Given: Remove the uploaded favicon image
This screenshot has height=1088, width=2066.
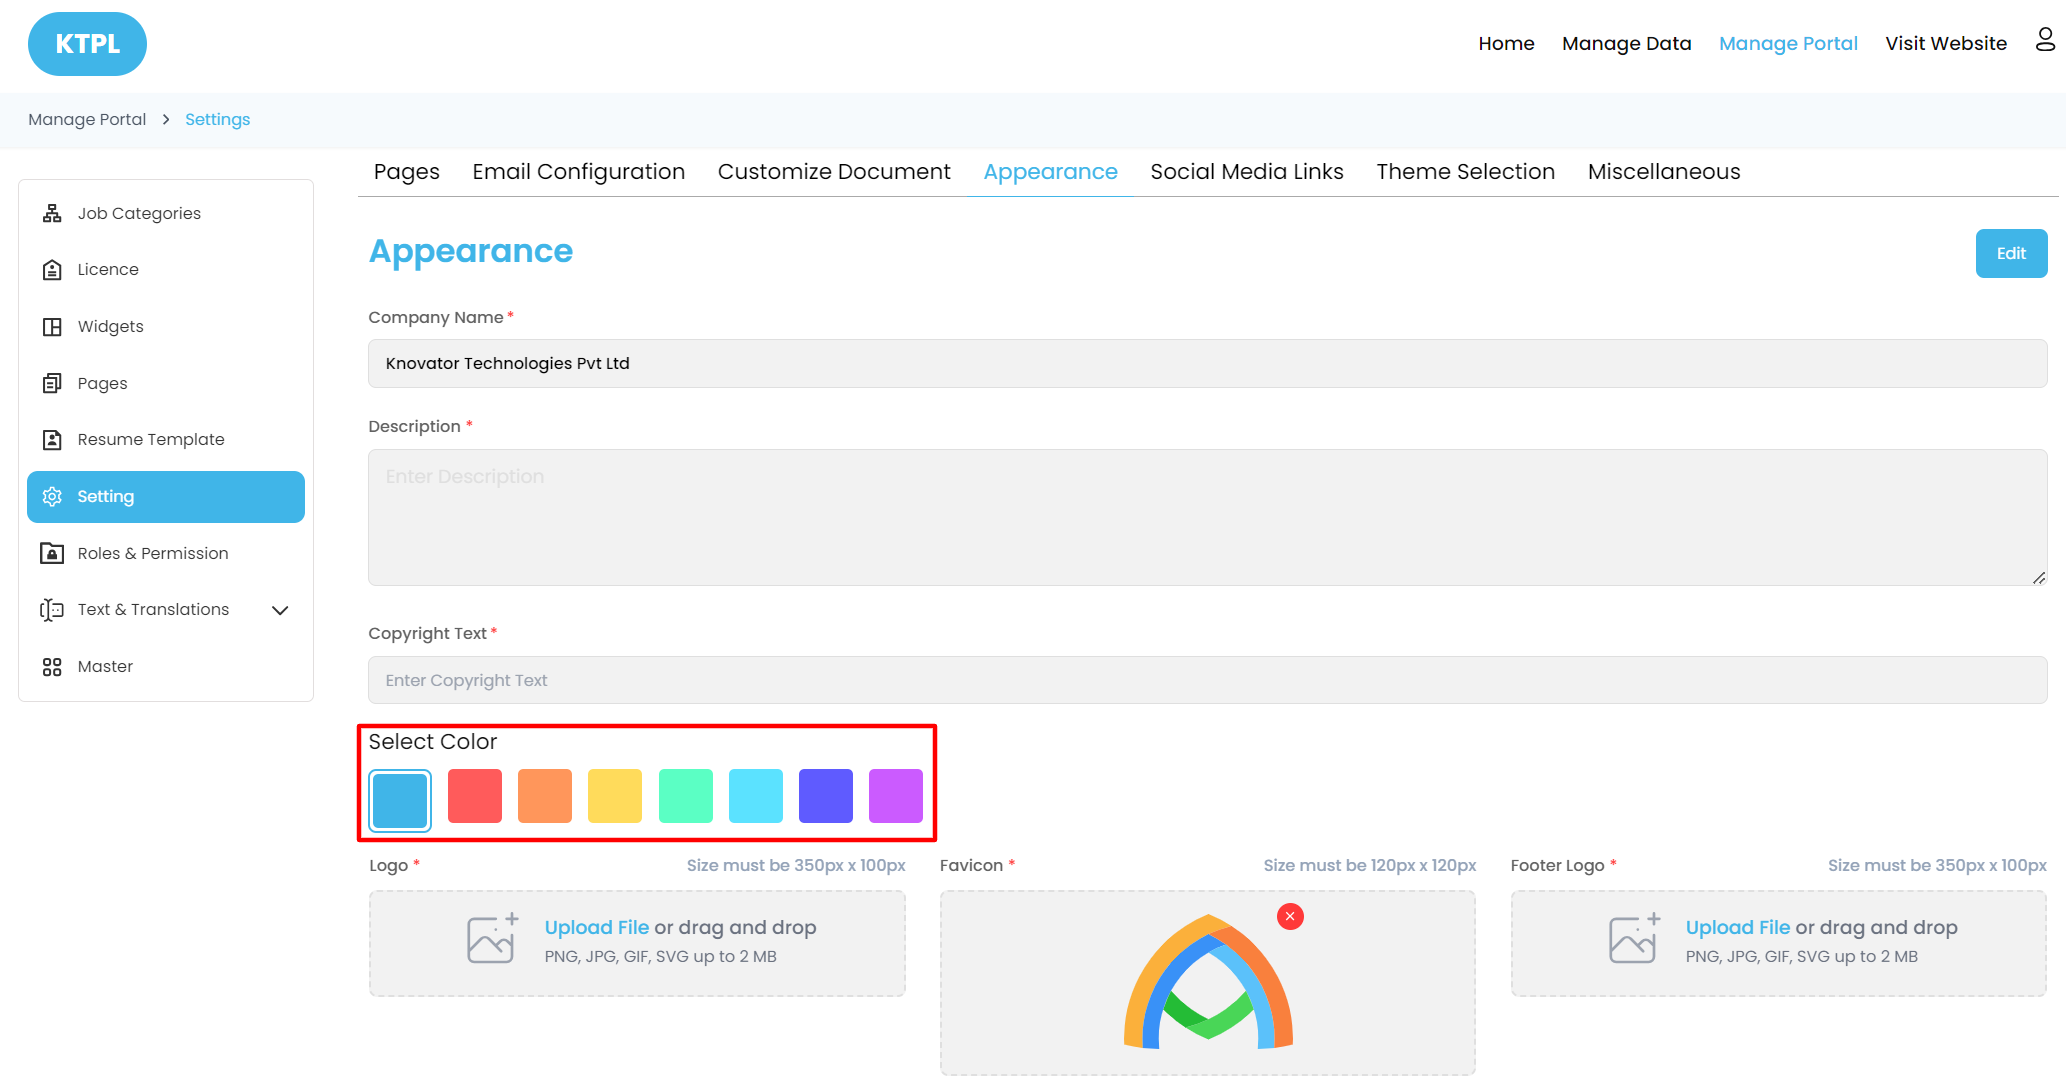Looking at the screenshot, I should tap(1290, 916).
